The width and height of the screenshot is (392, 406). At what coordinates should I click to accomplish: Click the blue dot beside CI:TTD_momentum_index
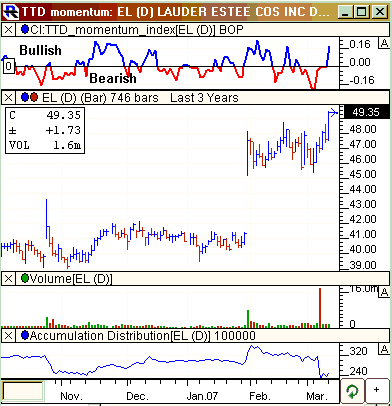(x=25, y=29)
